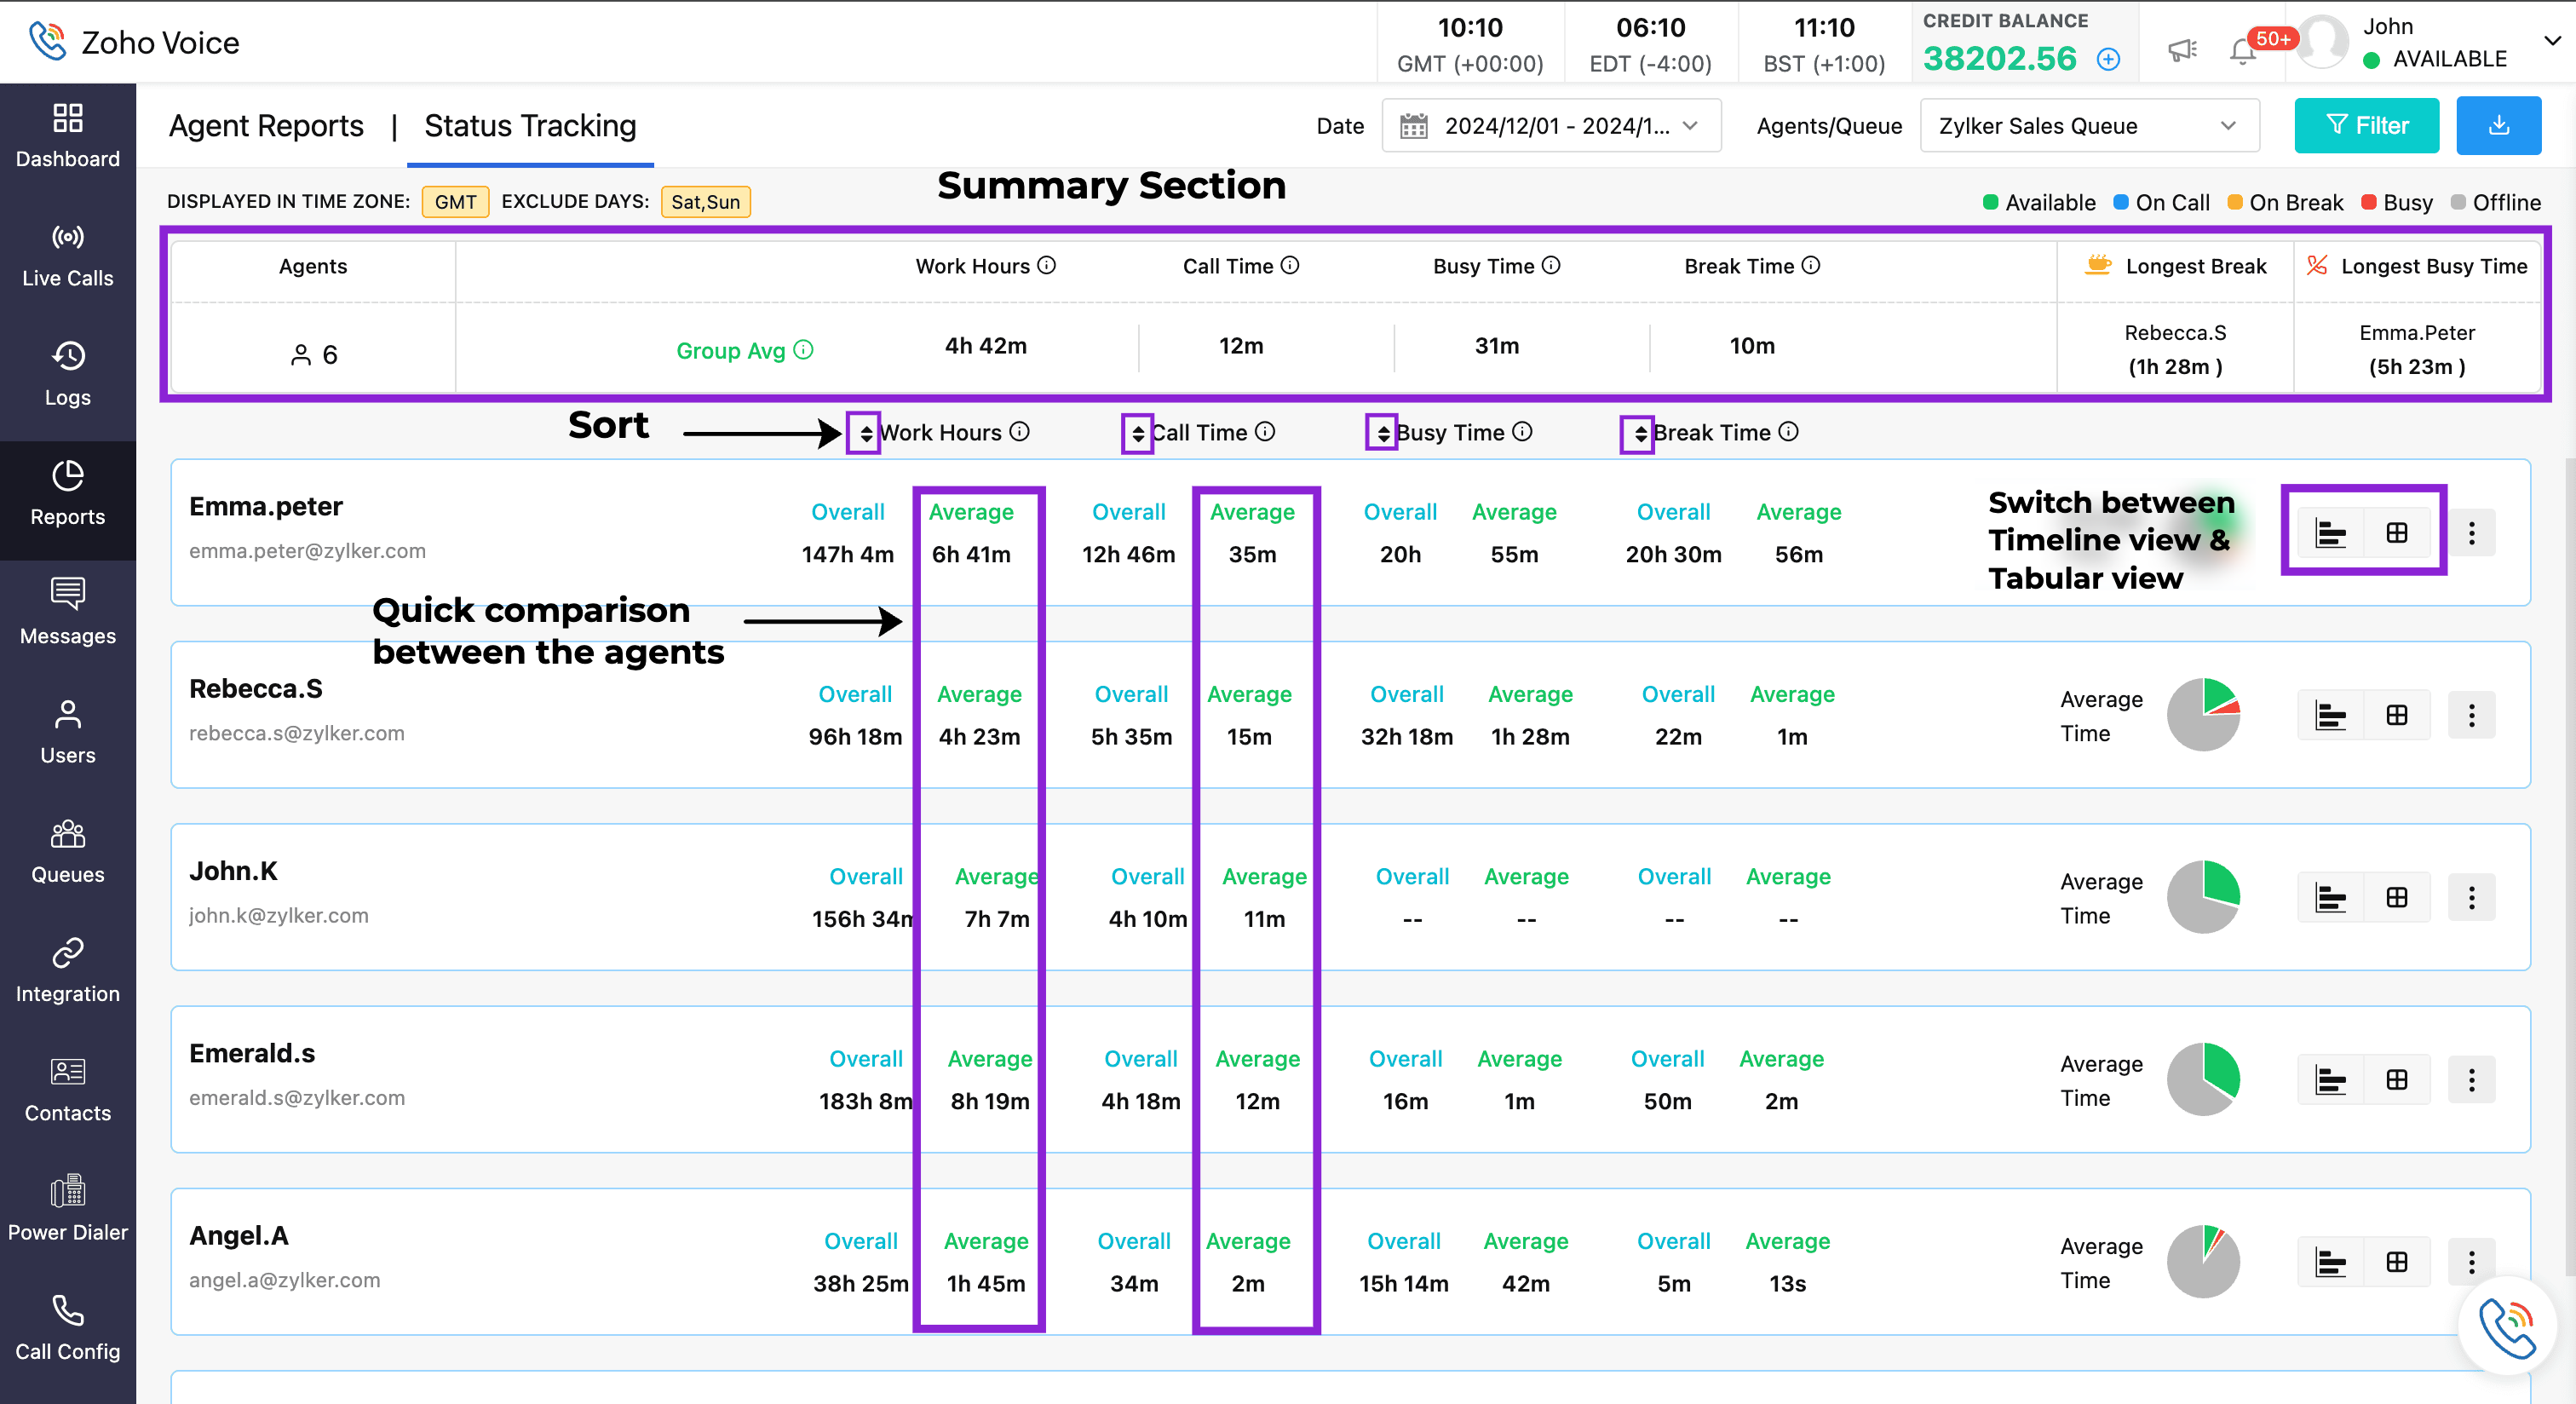Switch John.K row to tabular view
This screenshot has height=1404, width=2576.
point(2396,898)
